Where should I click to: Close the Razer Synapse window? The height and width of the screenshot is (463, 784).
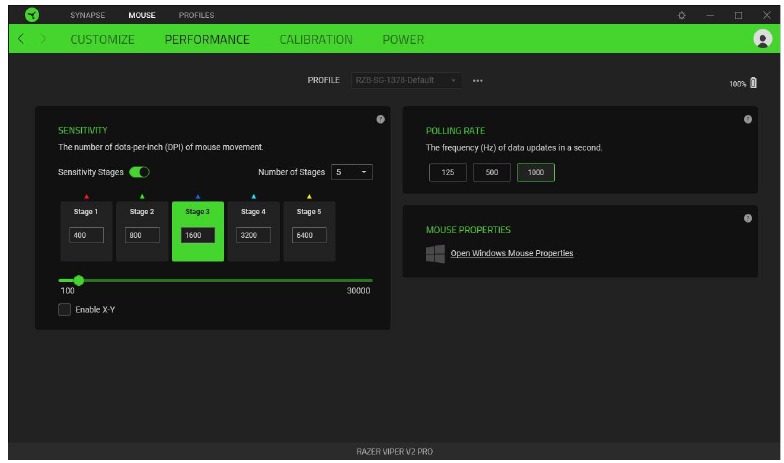click(x=766, y=16)
